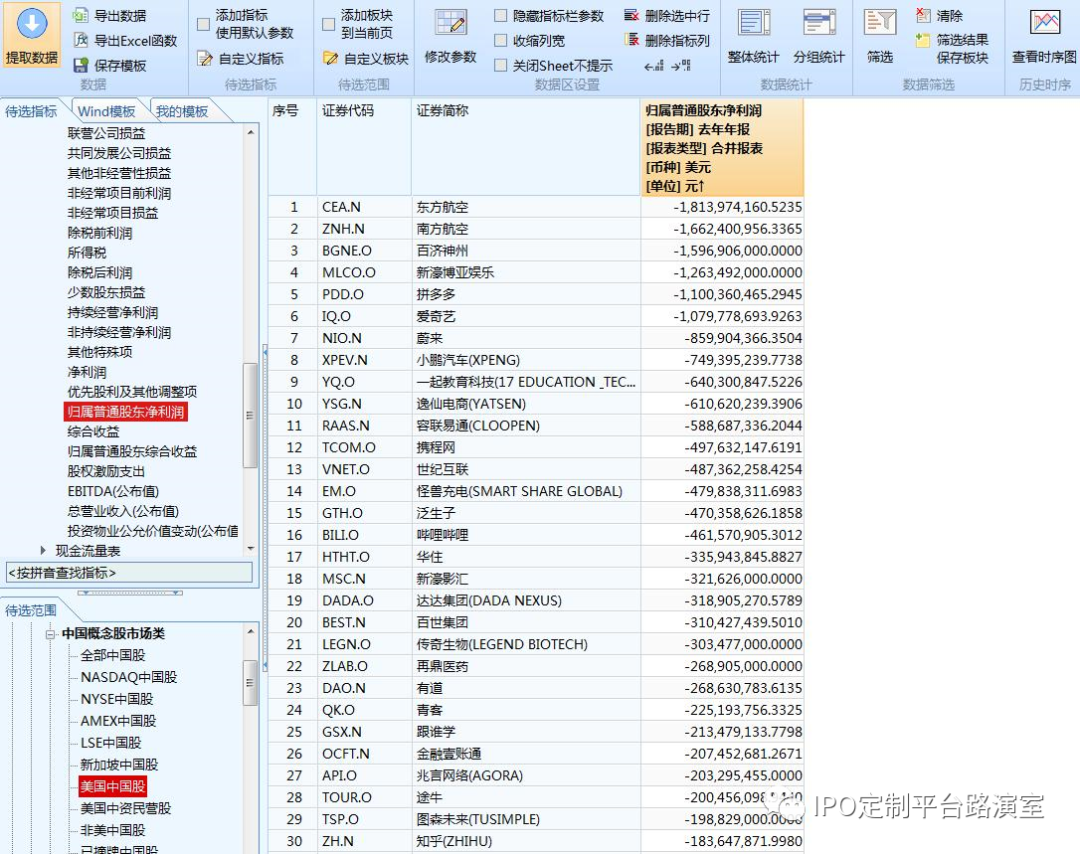Select the 待选范围 tab
1080x854 pixels.
(31, 610)
